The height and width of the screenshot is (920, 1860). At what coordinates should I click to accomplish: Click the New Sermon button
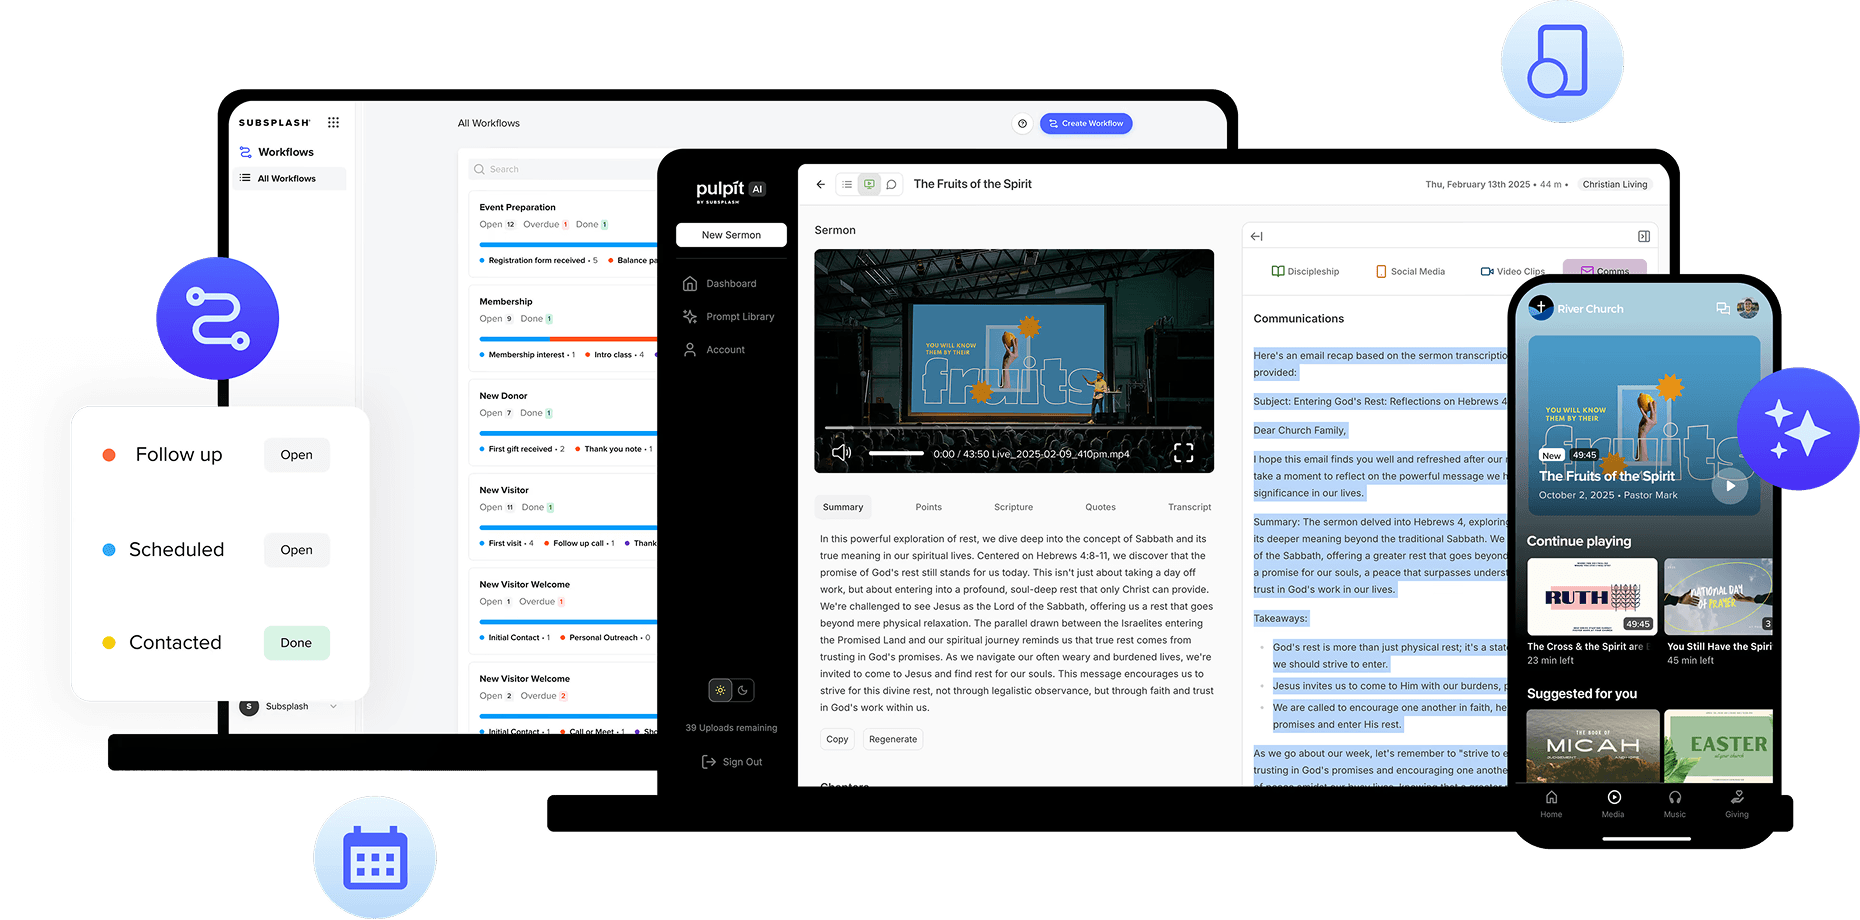coord(731,235)
